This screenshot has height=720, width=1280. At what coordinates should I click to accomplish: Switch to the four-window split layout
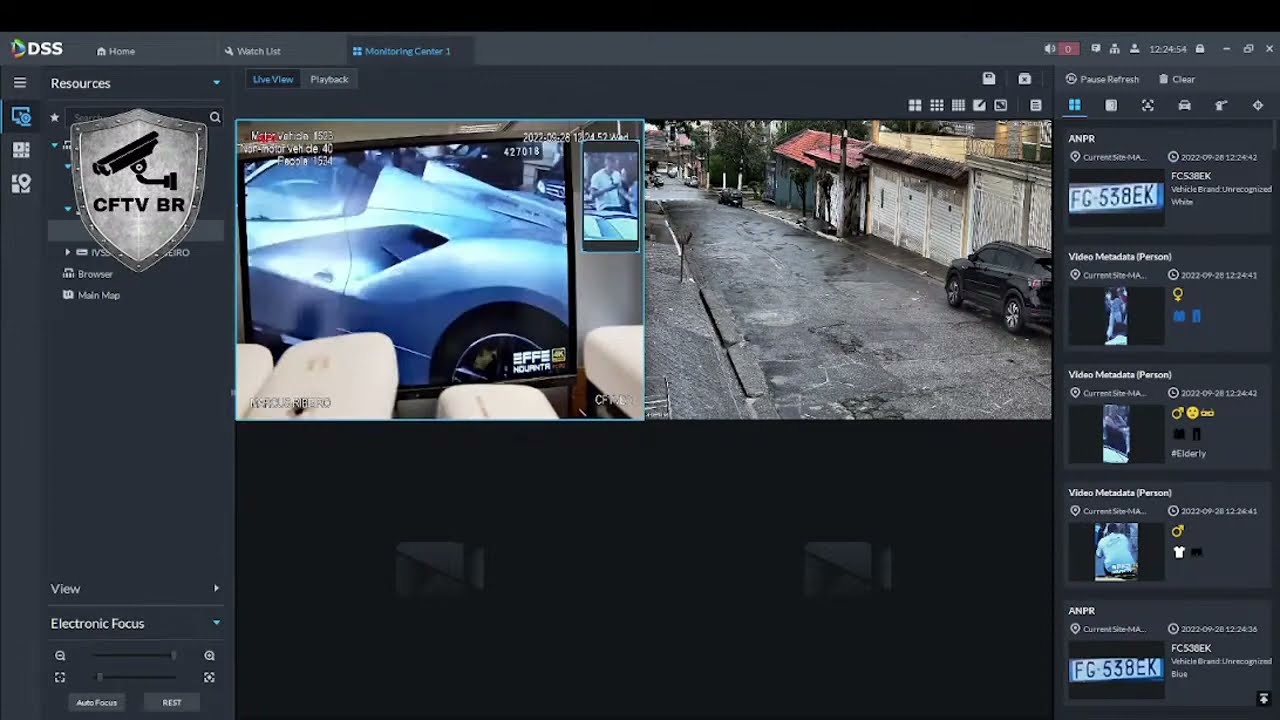915,105
